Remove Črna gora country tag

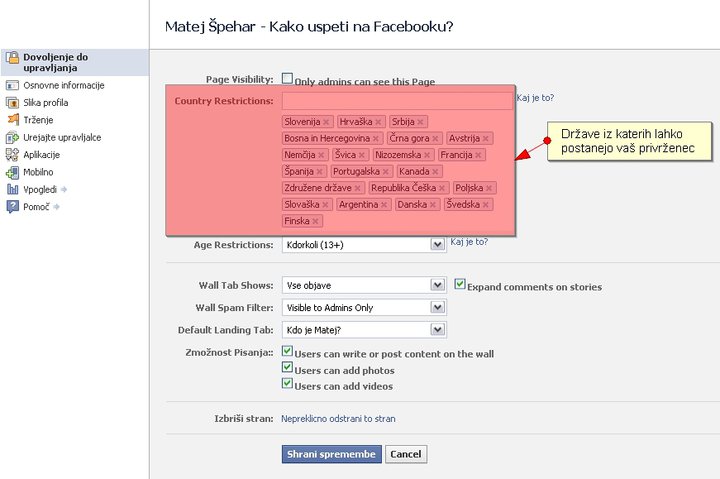(435, 139)
